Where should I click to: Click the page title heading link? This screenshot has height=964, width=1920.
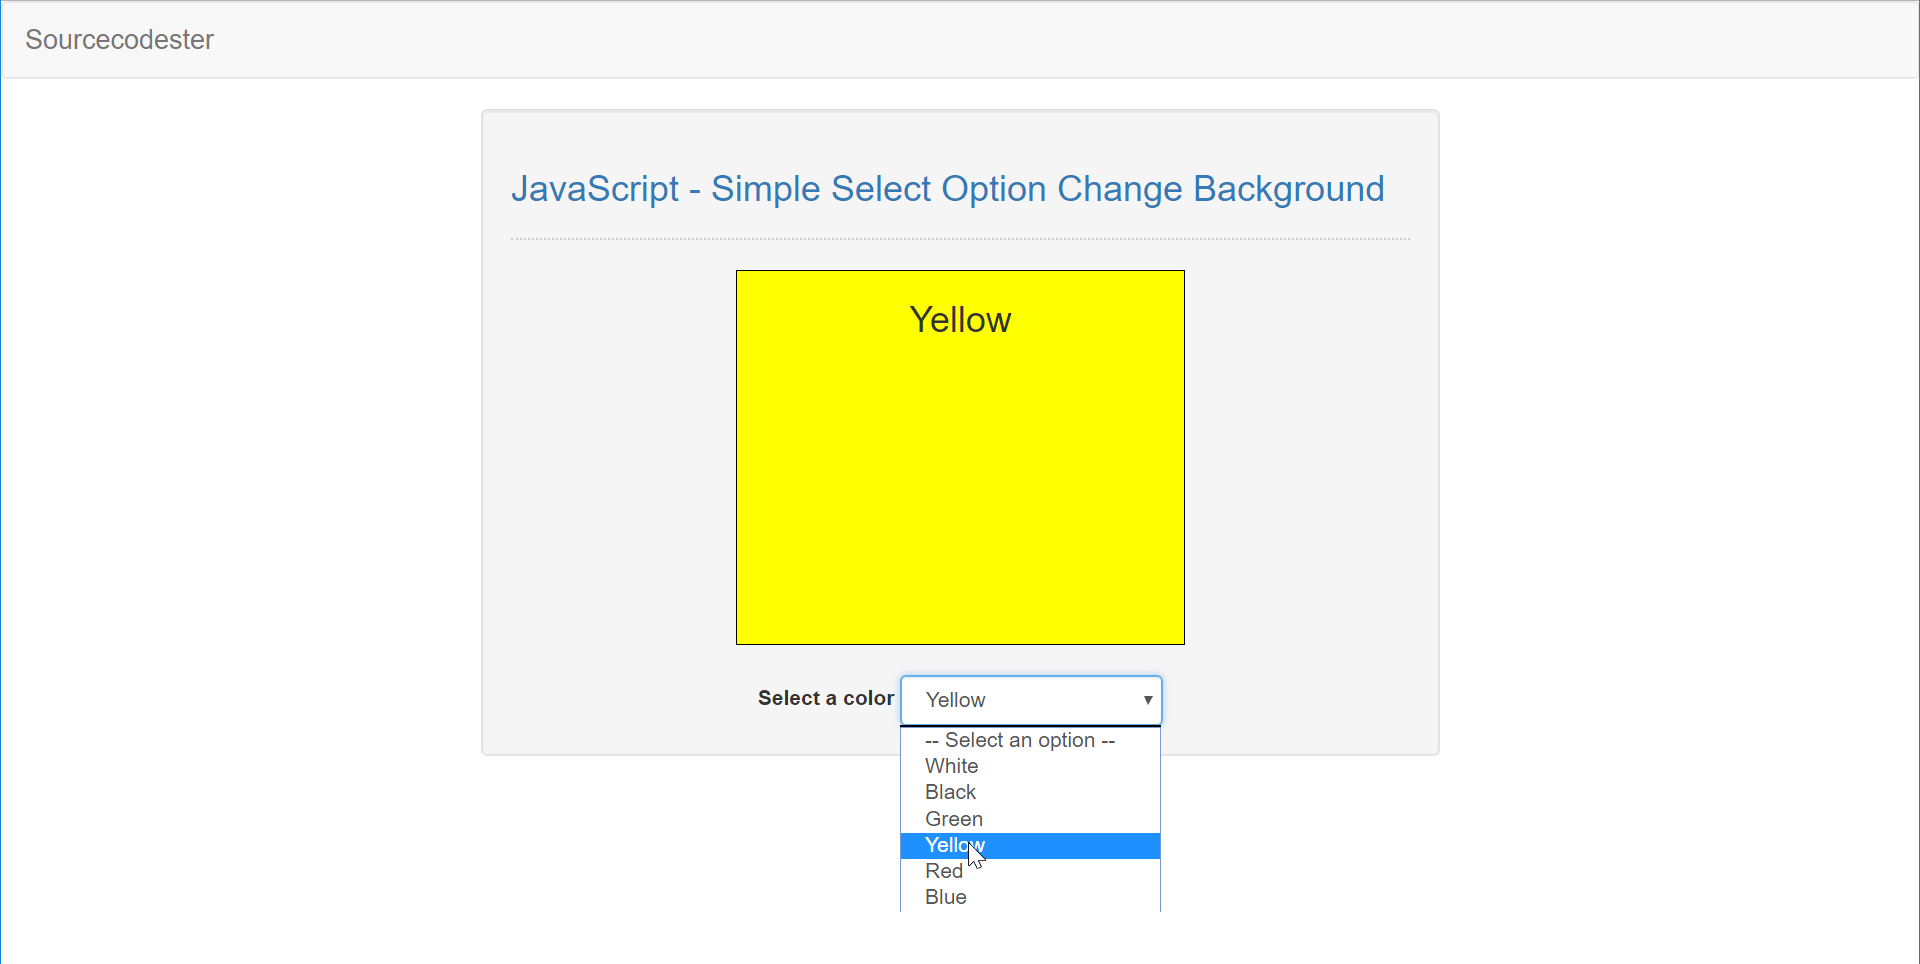[948, 189]
